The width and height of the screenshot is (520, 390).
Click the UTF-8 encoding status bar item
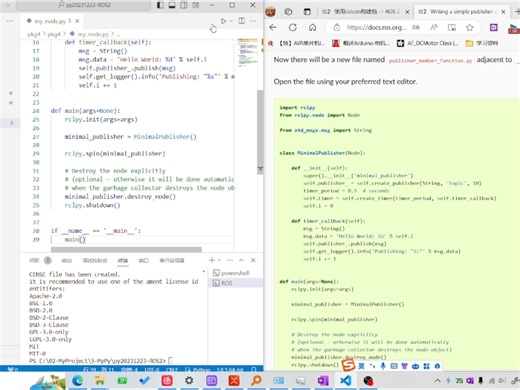[152, 369]
